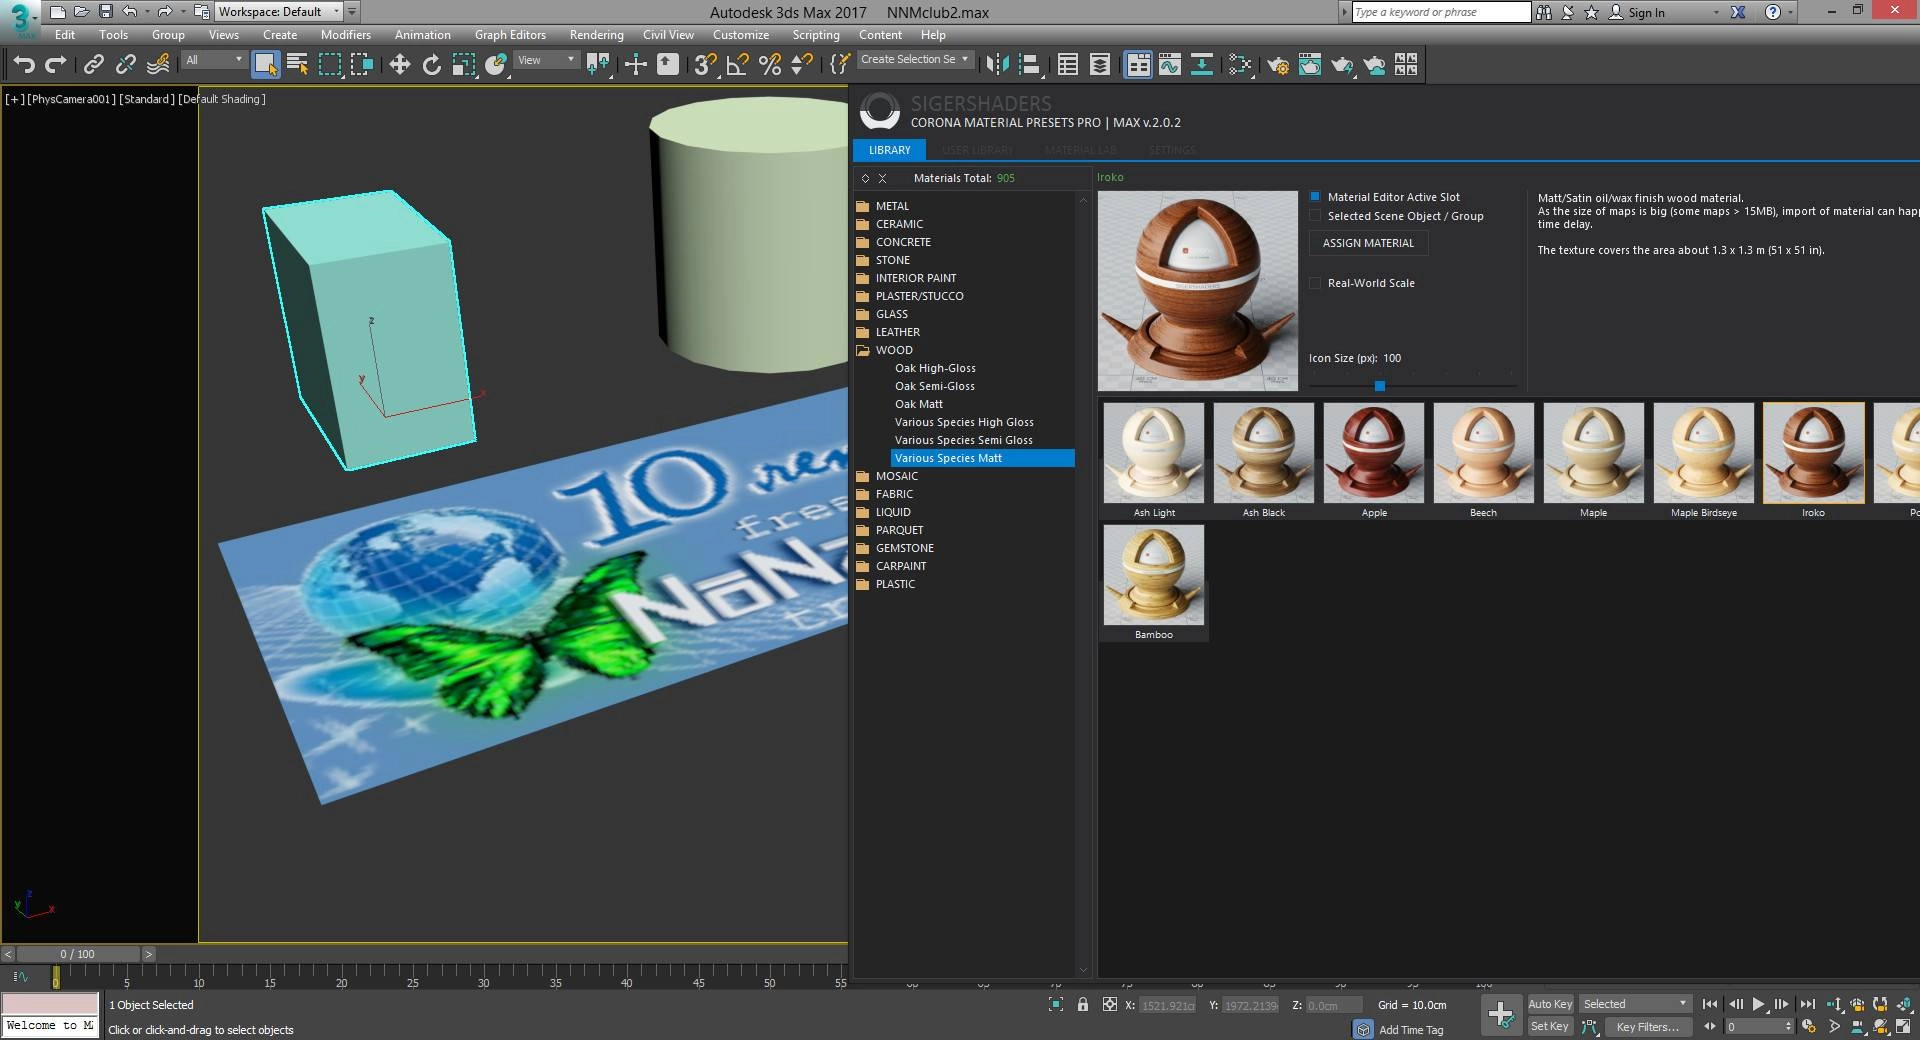Screen dimensions: 1920x1040
Task: Open the Create Selection Set dropdown
Action: 914,60
